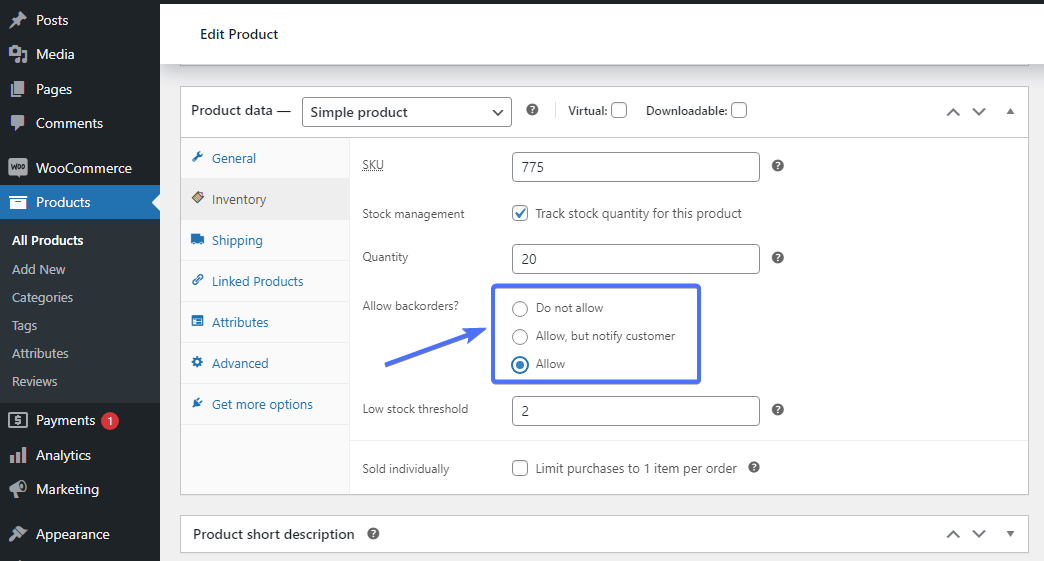The width and height of the screenshot is (1044, 561).
Task: Open the Simple product type dropdown
Action: pos(406,112)
